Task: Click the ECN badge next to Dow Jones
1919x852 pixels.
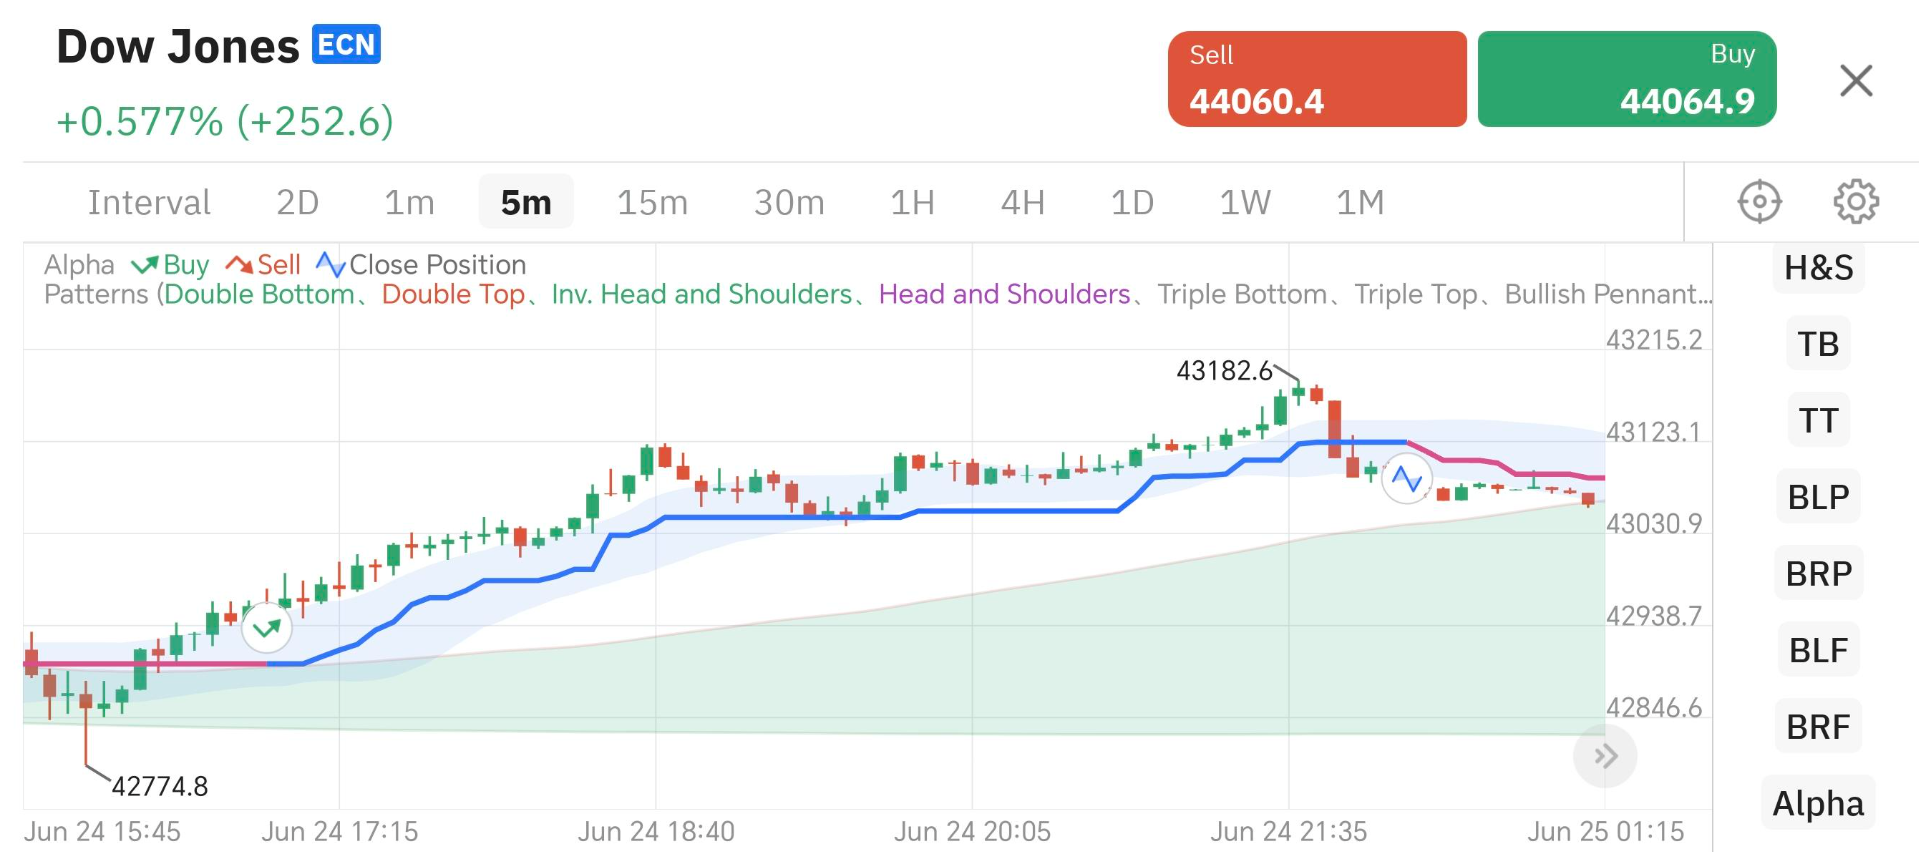Action: click(x=346, y=45)
